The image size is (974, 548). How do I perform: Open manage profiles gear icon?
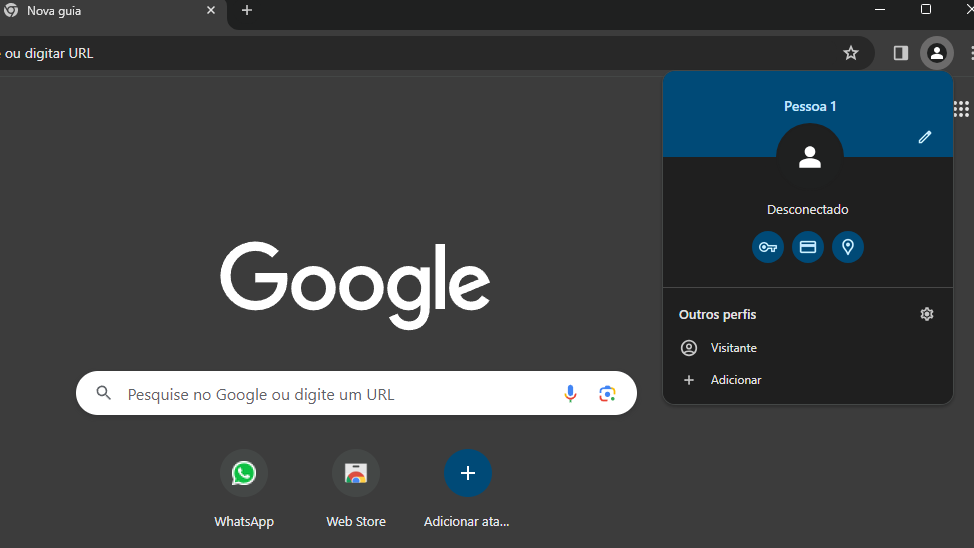(927, 314)
